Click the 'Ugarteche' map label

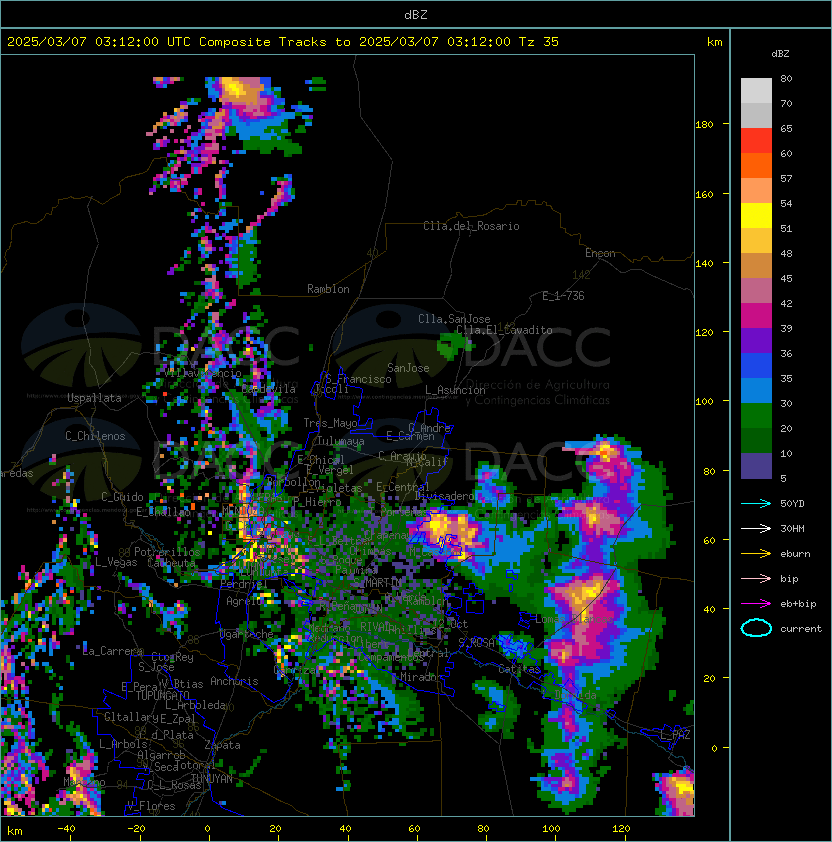[246, 634]
